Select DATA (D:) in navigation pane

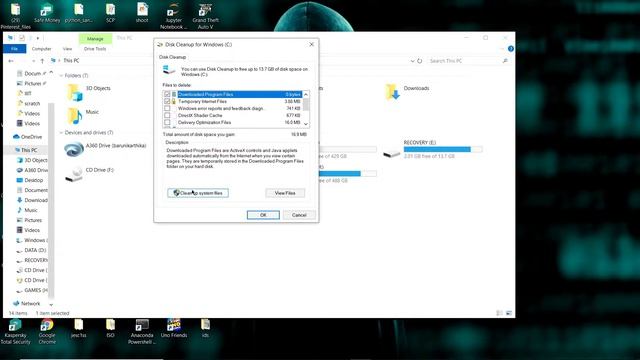(x=31, y=250)
